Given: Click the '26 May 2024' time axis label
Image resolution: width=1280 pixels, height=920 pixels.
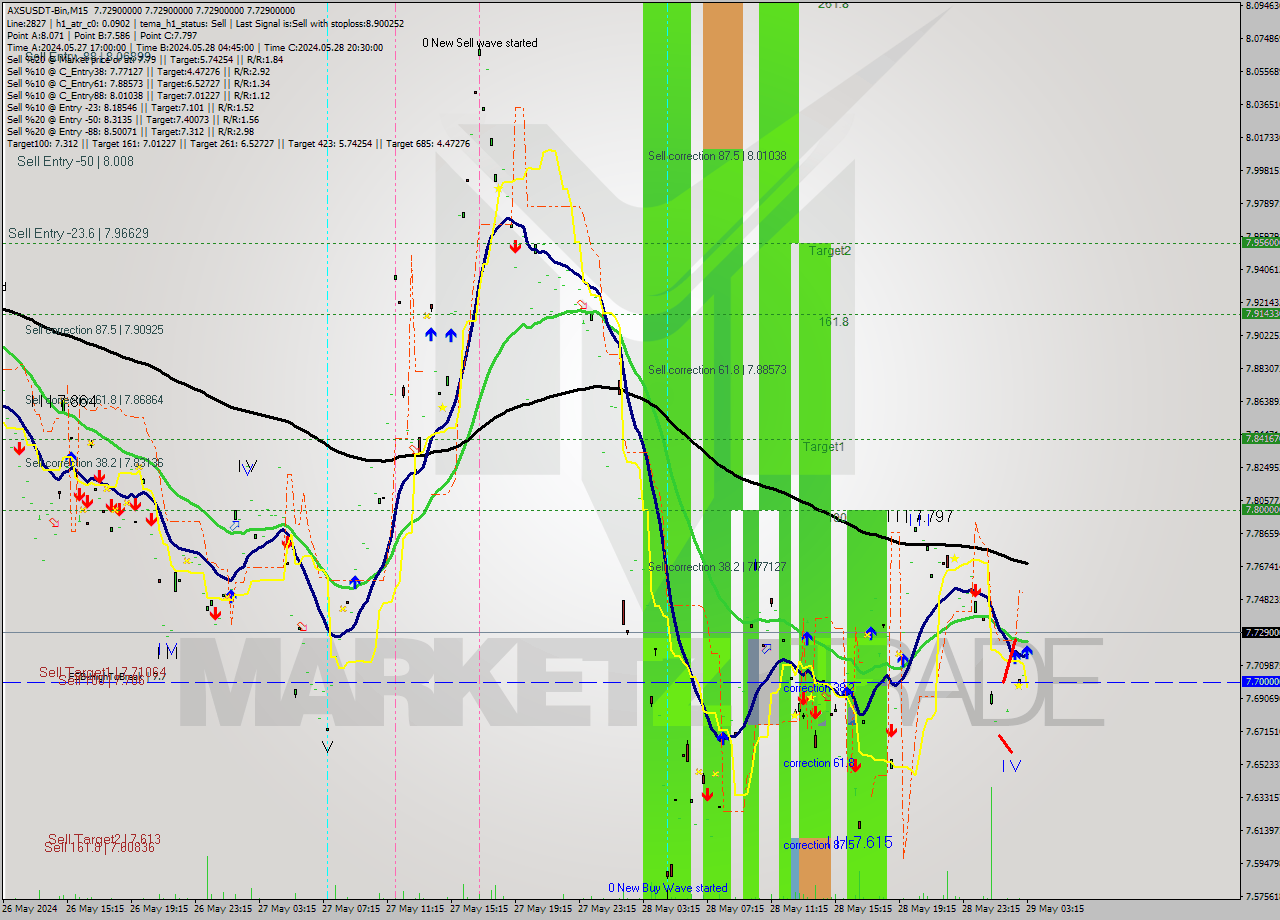Looking at the screenshot, I should click(x=31, y=909).
